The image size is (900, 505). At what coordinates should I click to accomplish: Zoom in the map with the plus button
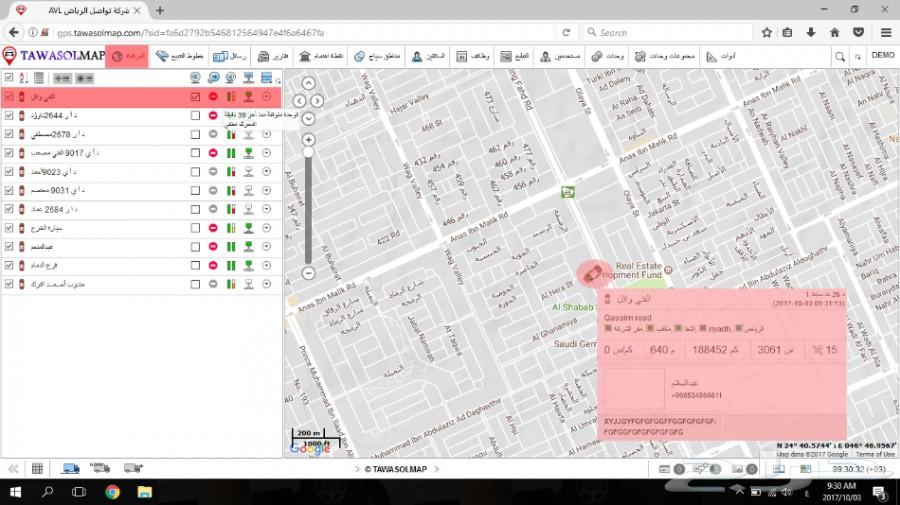click(308, 139)
